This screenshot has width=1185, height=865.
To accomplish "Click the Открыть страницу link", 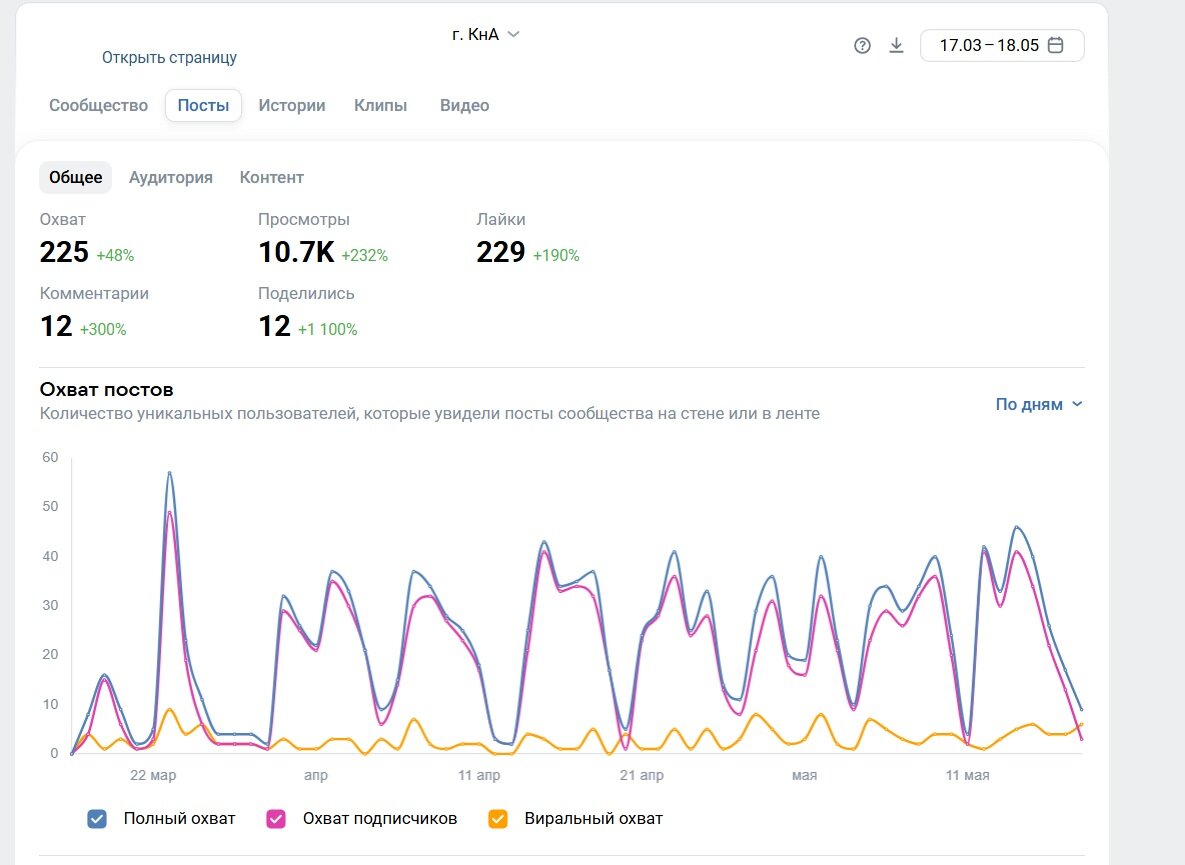I will (169, 57).
